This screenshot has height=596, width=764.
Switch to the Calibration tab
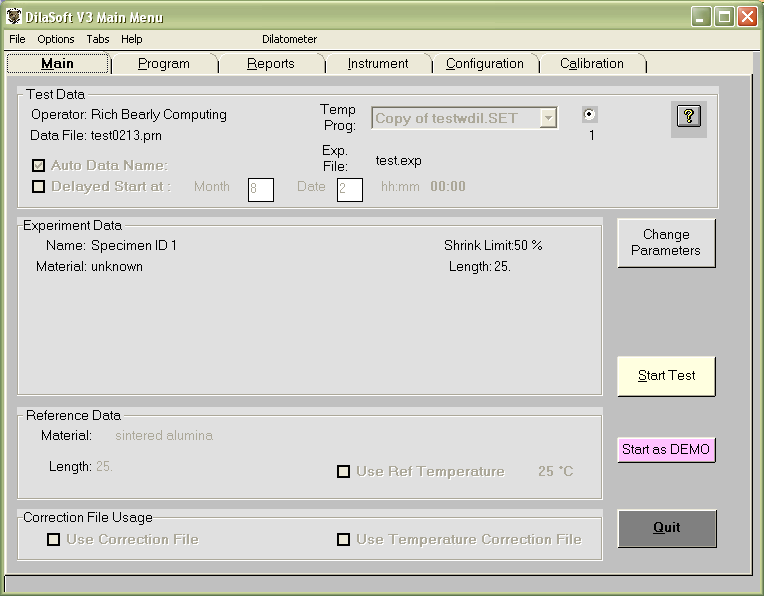point(592,63)
